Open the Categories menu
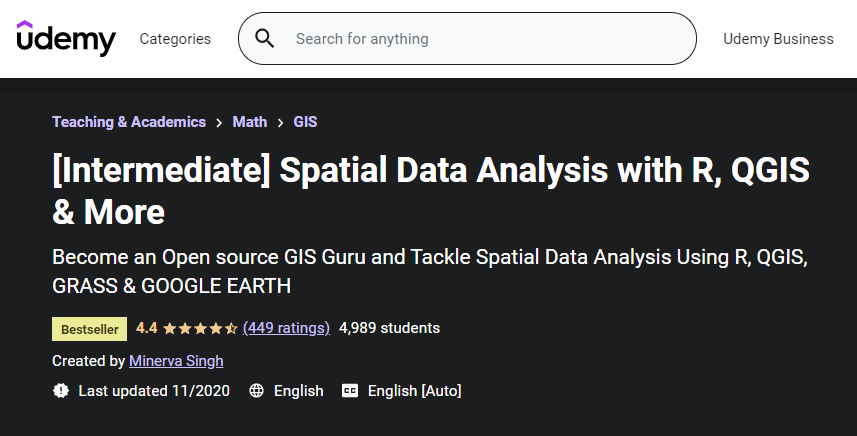857x436 pixels. [175, 39]
